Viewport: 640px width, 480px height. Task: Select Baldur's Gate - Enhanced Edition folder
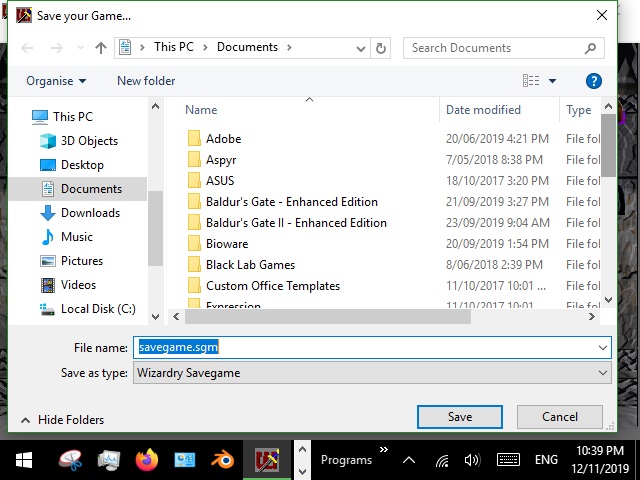point(292,202)
